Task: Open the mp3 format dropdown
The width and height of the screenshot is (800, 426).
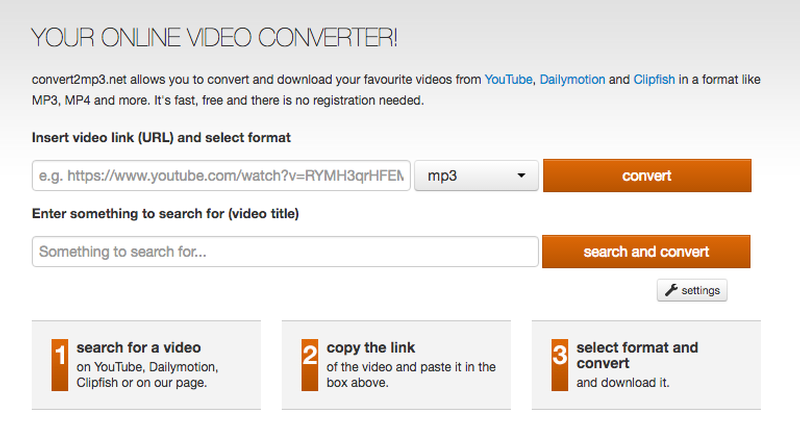Action: click(x=477, y=176)
